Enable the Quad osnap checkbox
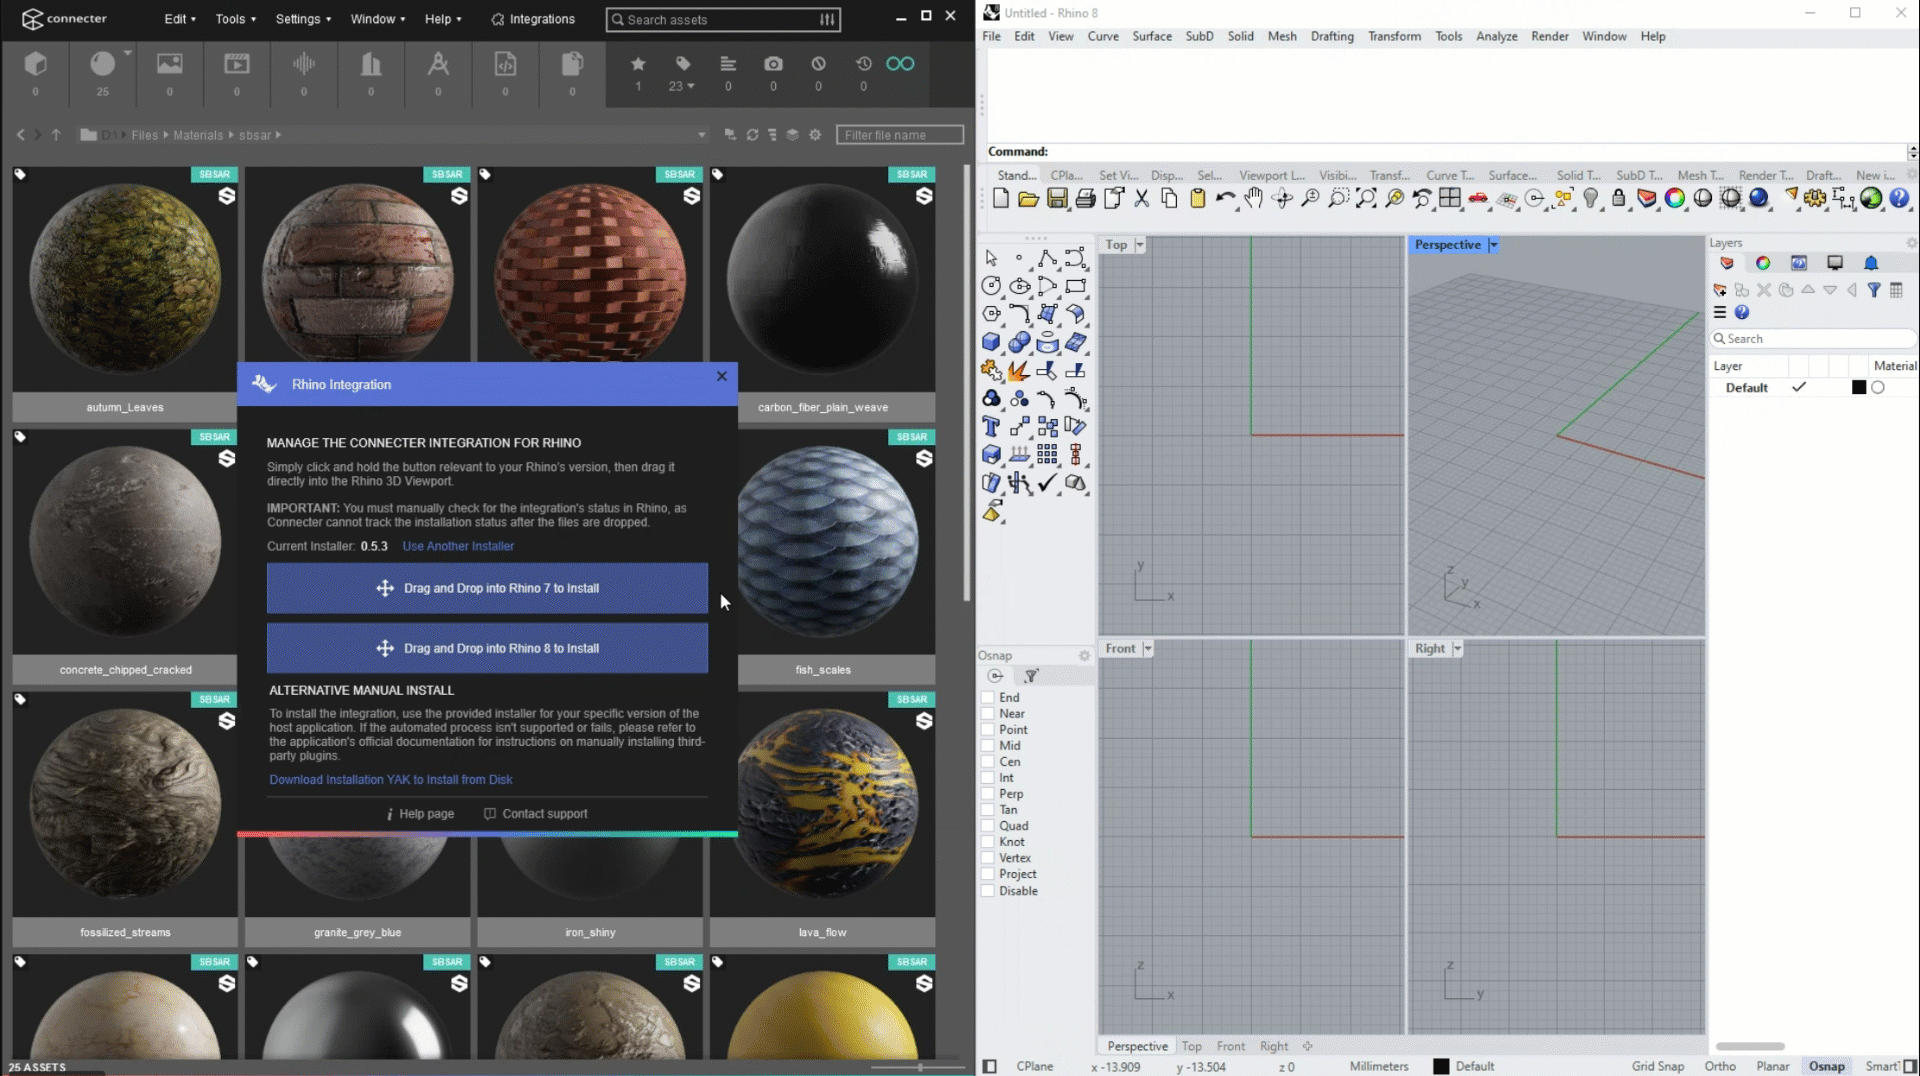1920x1076 pixels. point(987,826)
